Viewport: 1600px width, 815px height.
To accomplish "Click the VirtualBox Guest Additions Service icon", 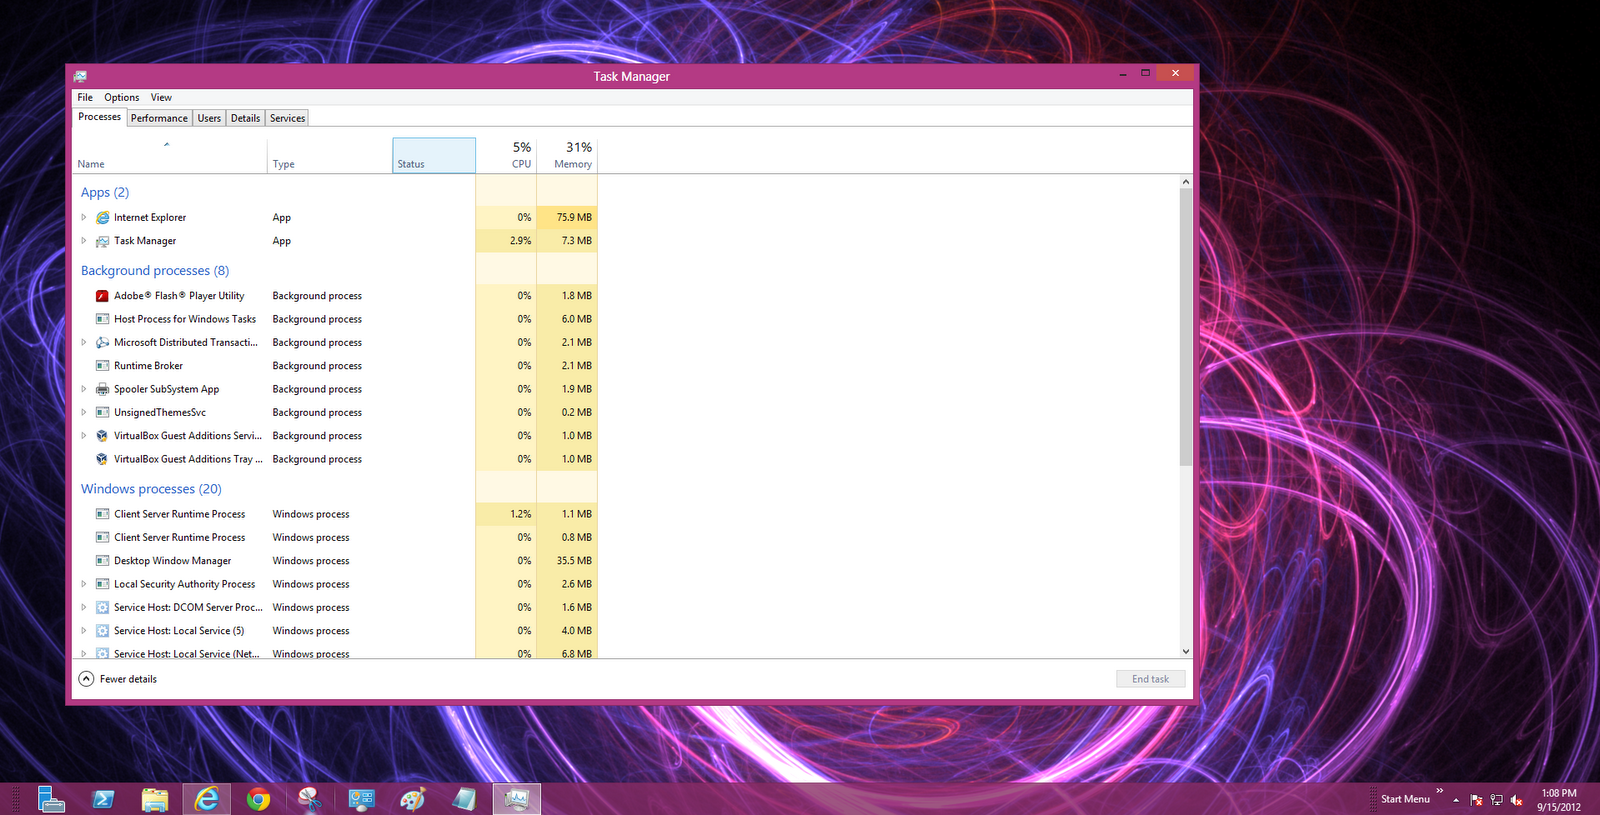I will point(102,436).
